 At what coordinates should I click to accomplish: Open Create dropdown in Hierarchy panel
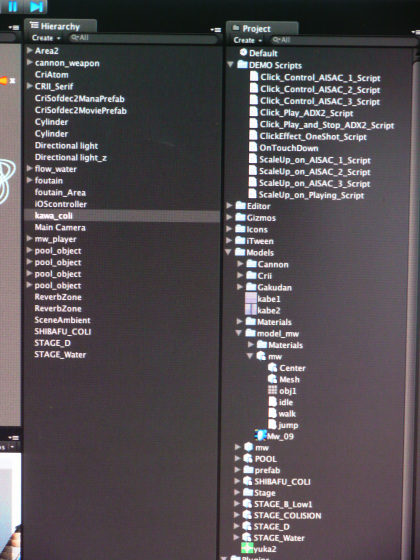pos(46,38)
